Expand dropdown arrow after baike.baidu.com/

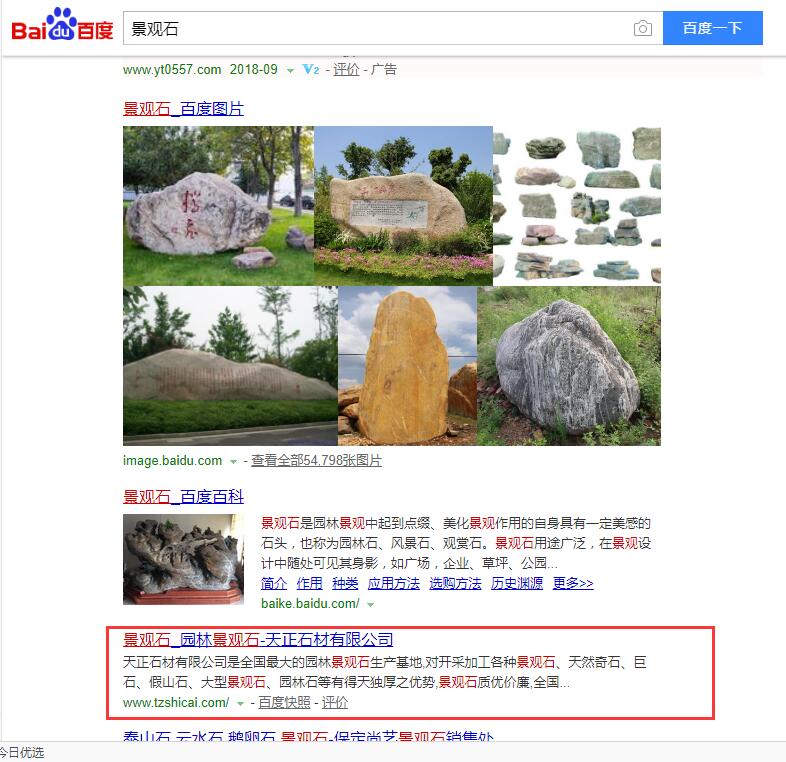pyautogui.click(x=370, y=605)
